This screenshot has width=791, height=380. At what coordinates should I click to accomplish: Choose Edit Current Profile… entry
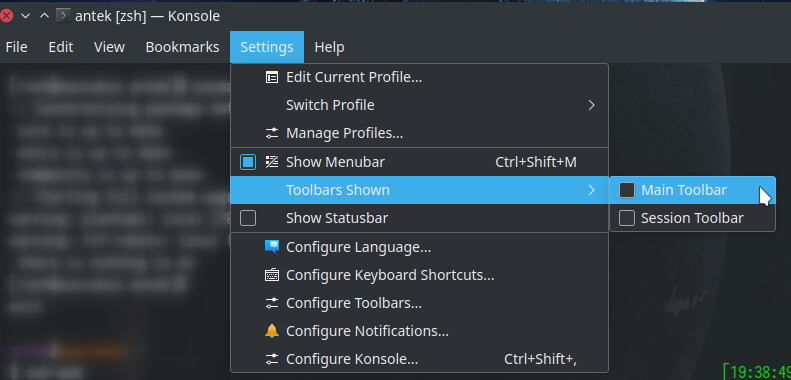[419, 77]
